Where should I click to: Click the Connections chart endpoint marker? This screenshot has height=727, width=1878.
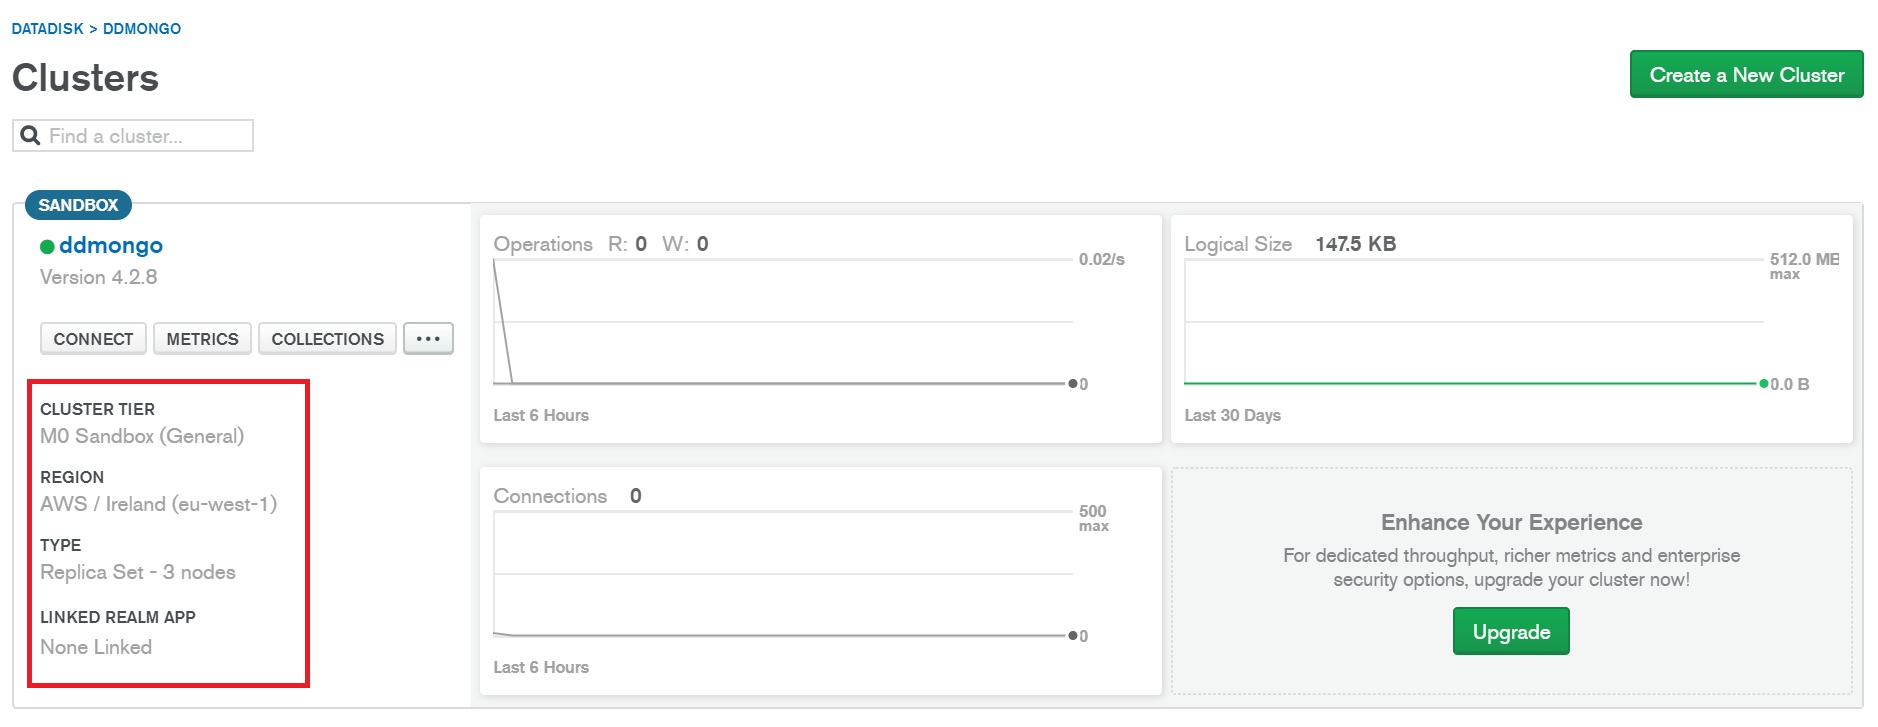tap(1073, 636)
